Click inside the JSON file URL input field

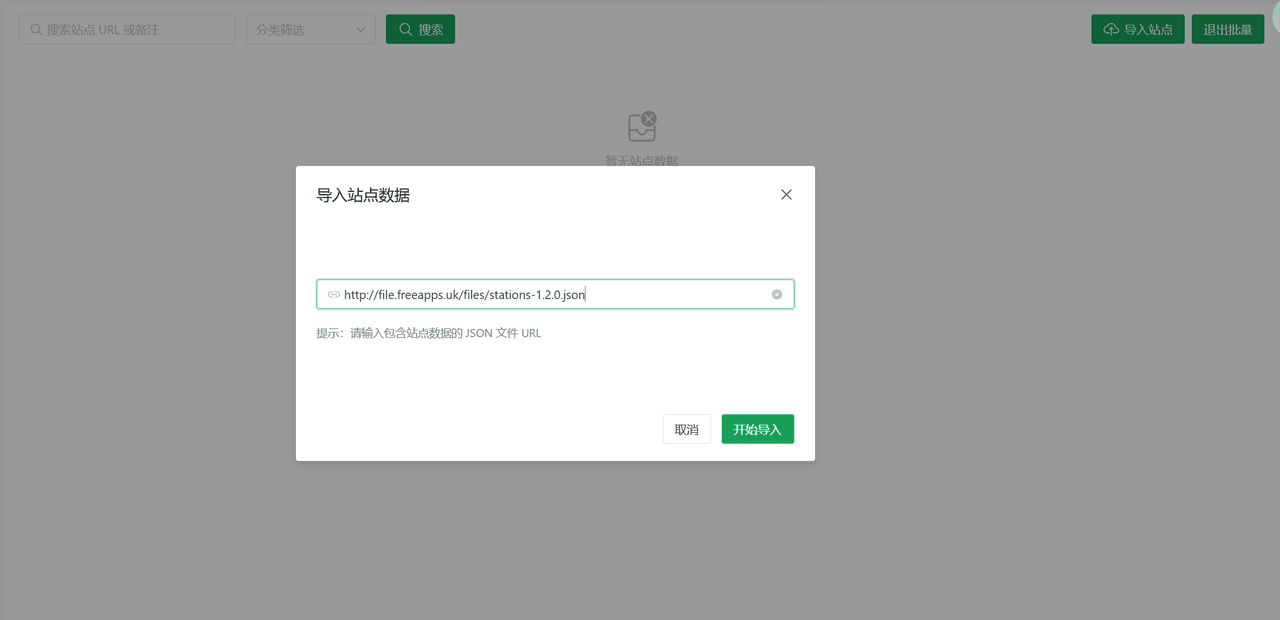pyautogui.click(x=555, y=294)
